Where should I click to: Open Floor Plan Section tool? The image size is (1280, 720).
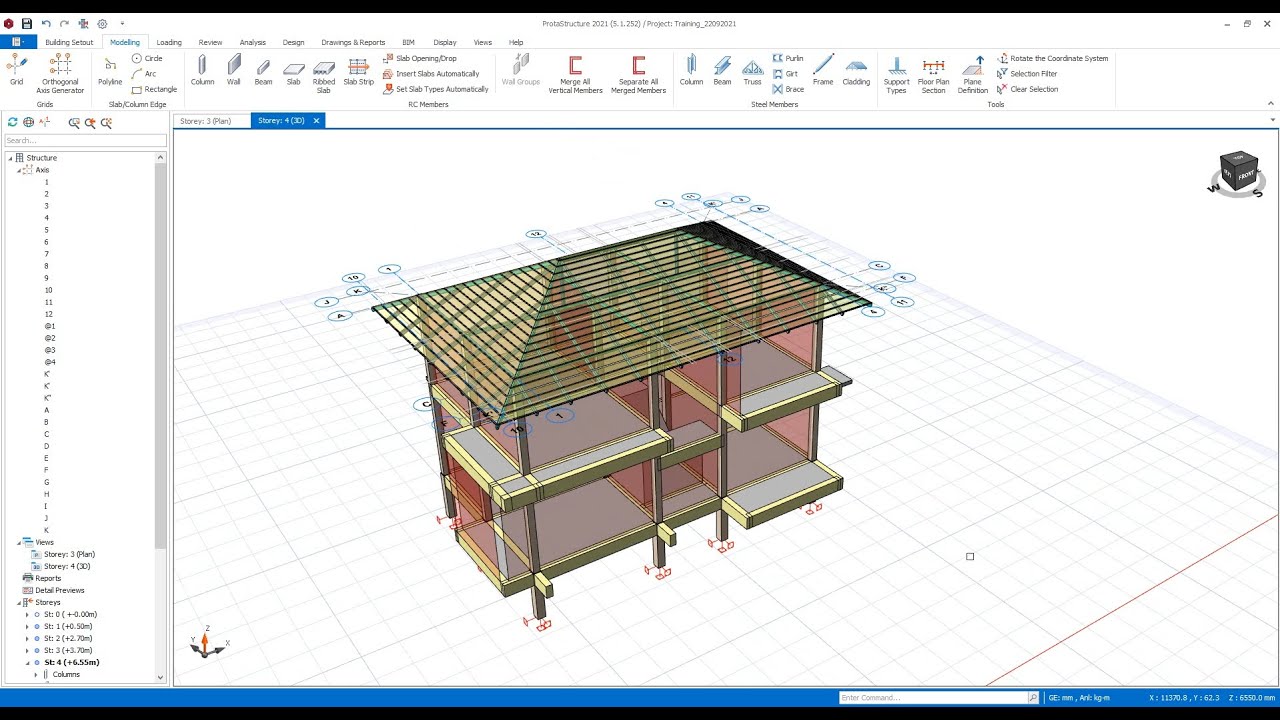tap(933, 74)
